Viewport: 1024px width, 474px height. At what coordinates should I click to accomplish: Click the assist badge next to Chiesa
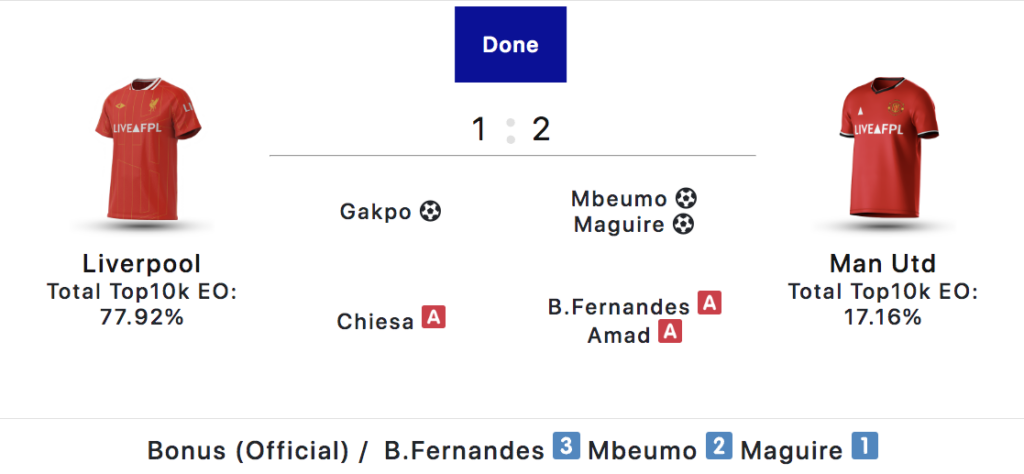(434, 318)
